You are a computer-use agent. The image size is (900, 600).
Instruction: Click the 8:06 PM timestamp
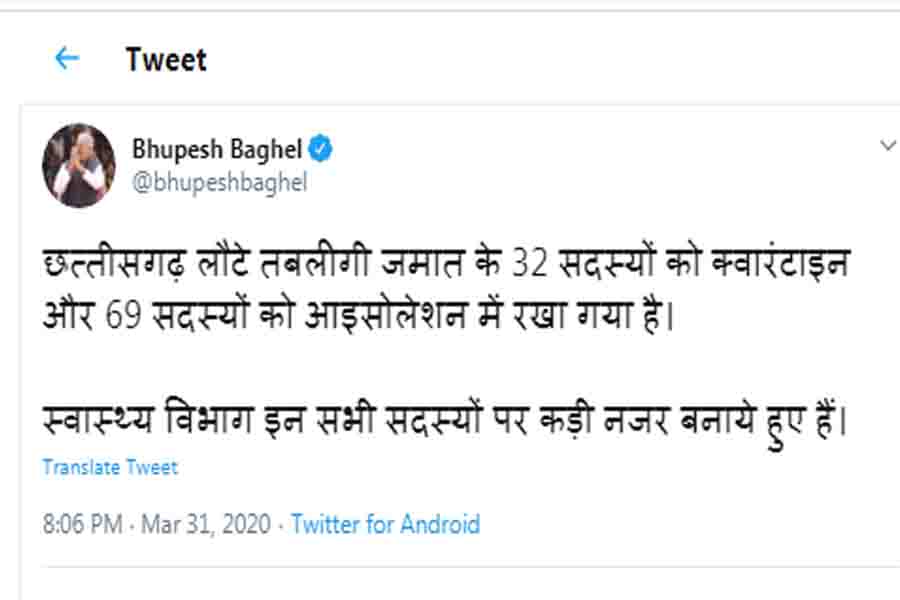pos(83,524)
